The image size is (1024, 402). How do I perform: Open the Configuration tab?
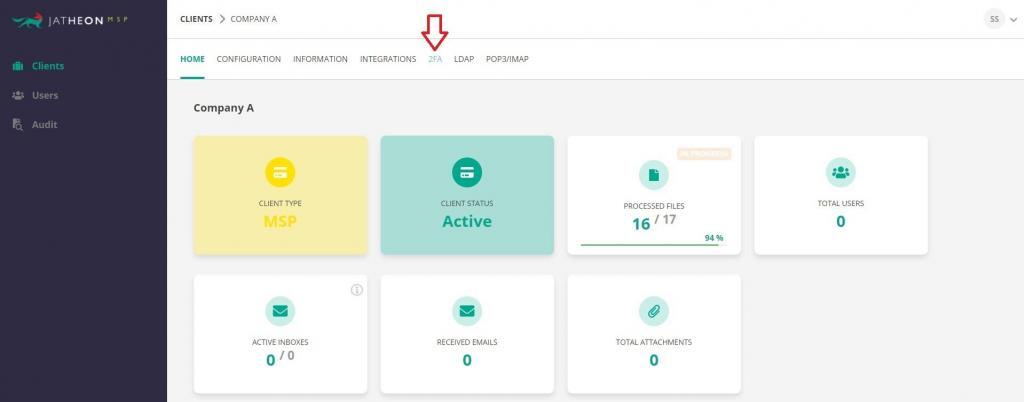coord(249,59)
